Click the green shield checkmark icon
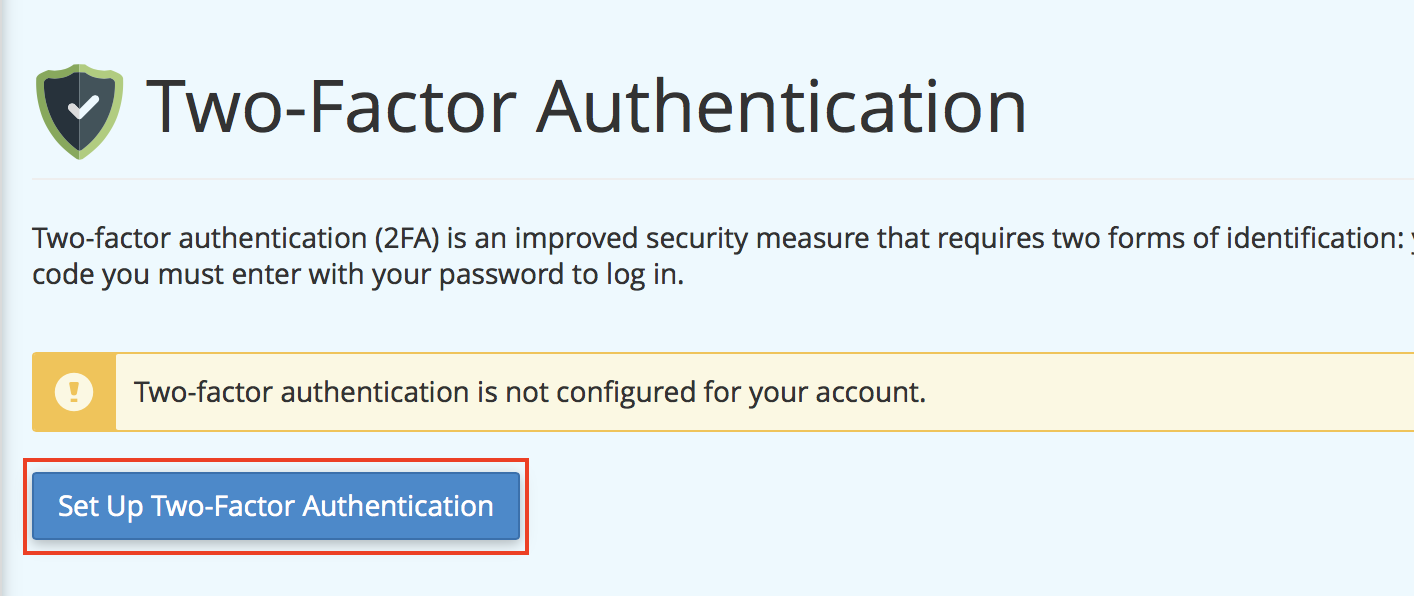This screenshot has width=1414, height=596. tap(79, 111)
